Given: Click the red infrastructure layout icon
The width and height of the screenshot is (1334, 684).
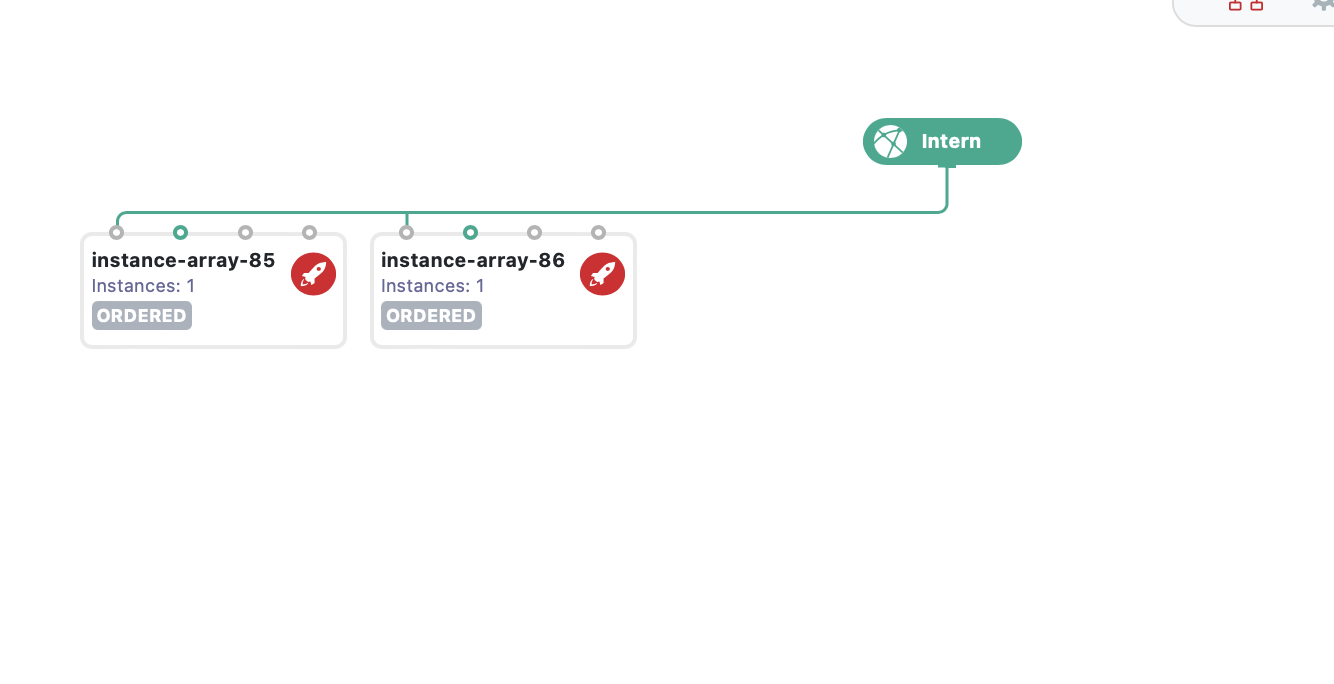Looking at the screenshot, I should tap(1246, 5).
